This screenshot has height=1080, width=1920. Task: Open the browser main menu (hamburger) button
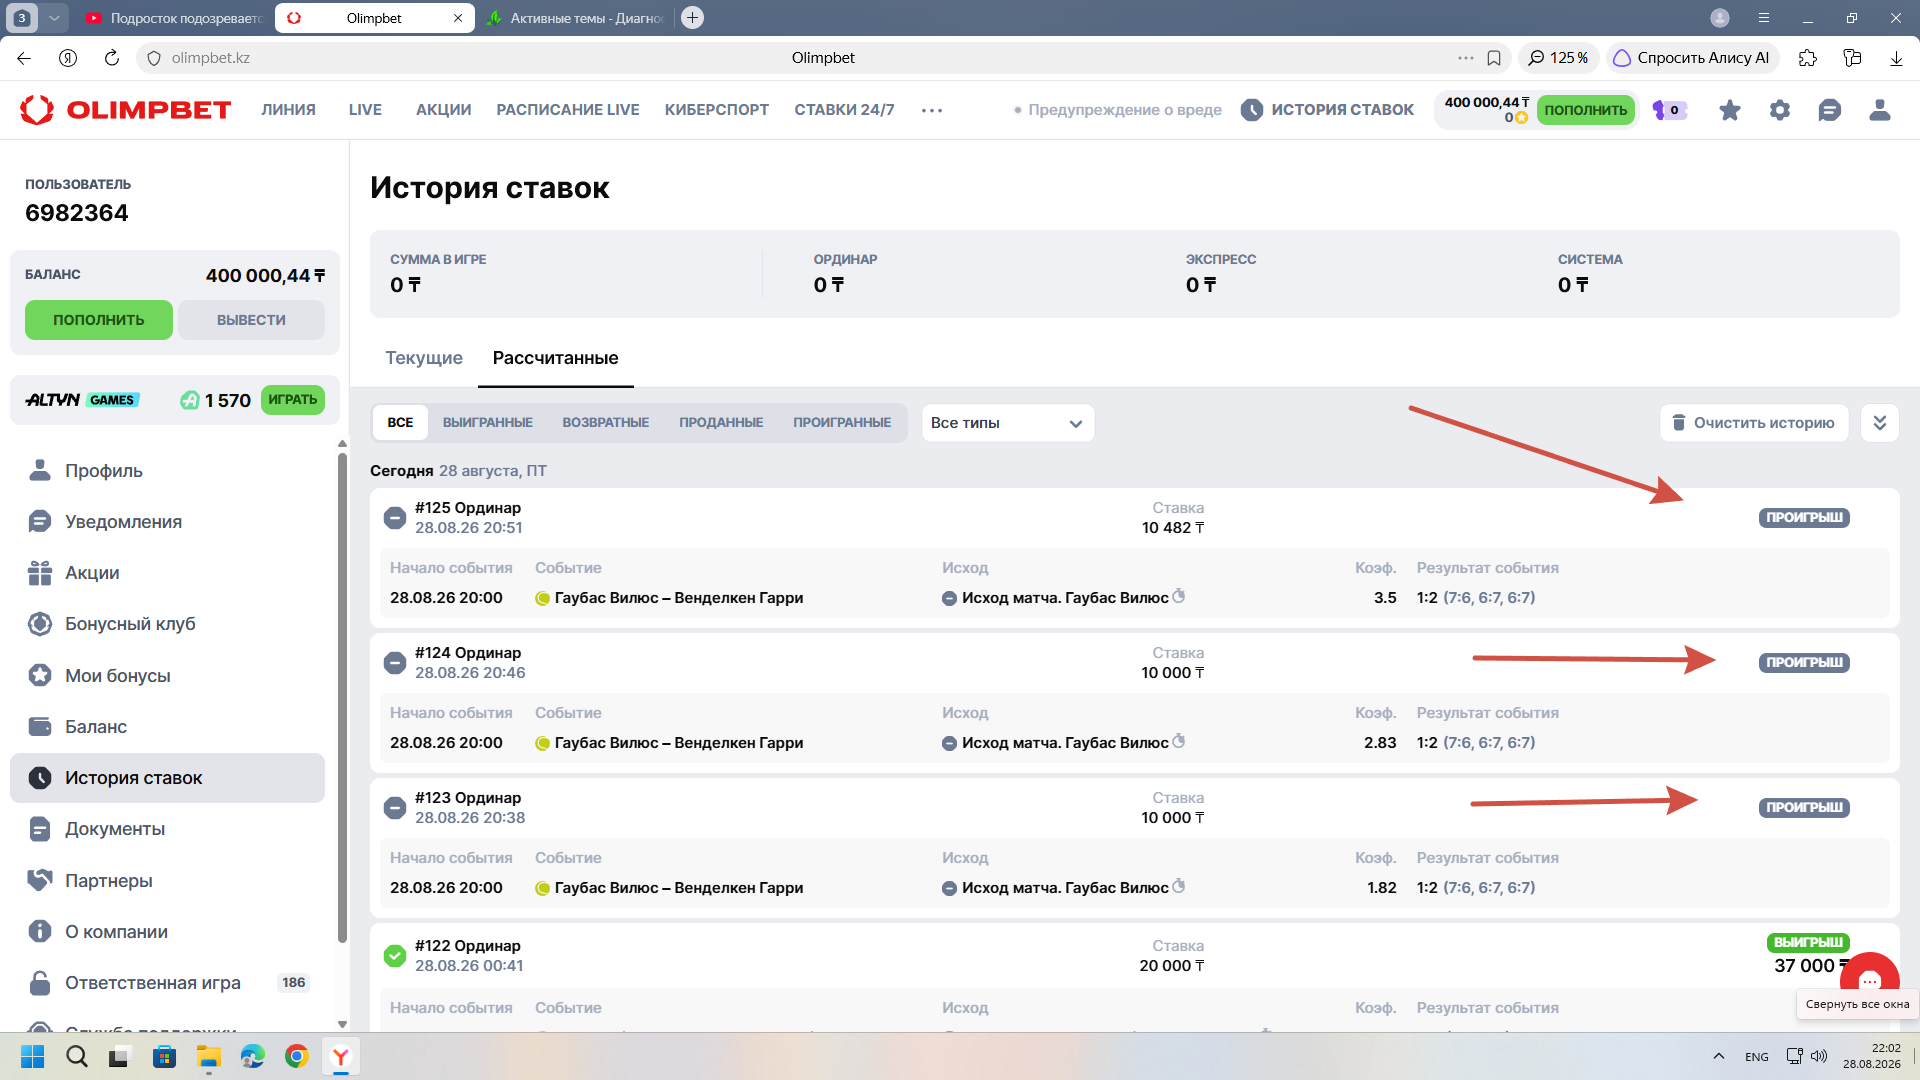click(1764, 18)
